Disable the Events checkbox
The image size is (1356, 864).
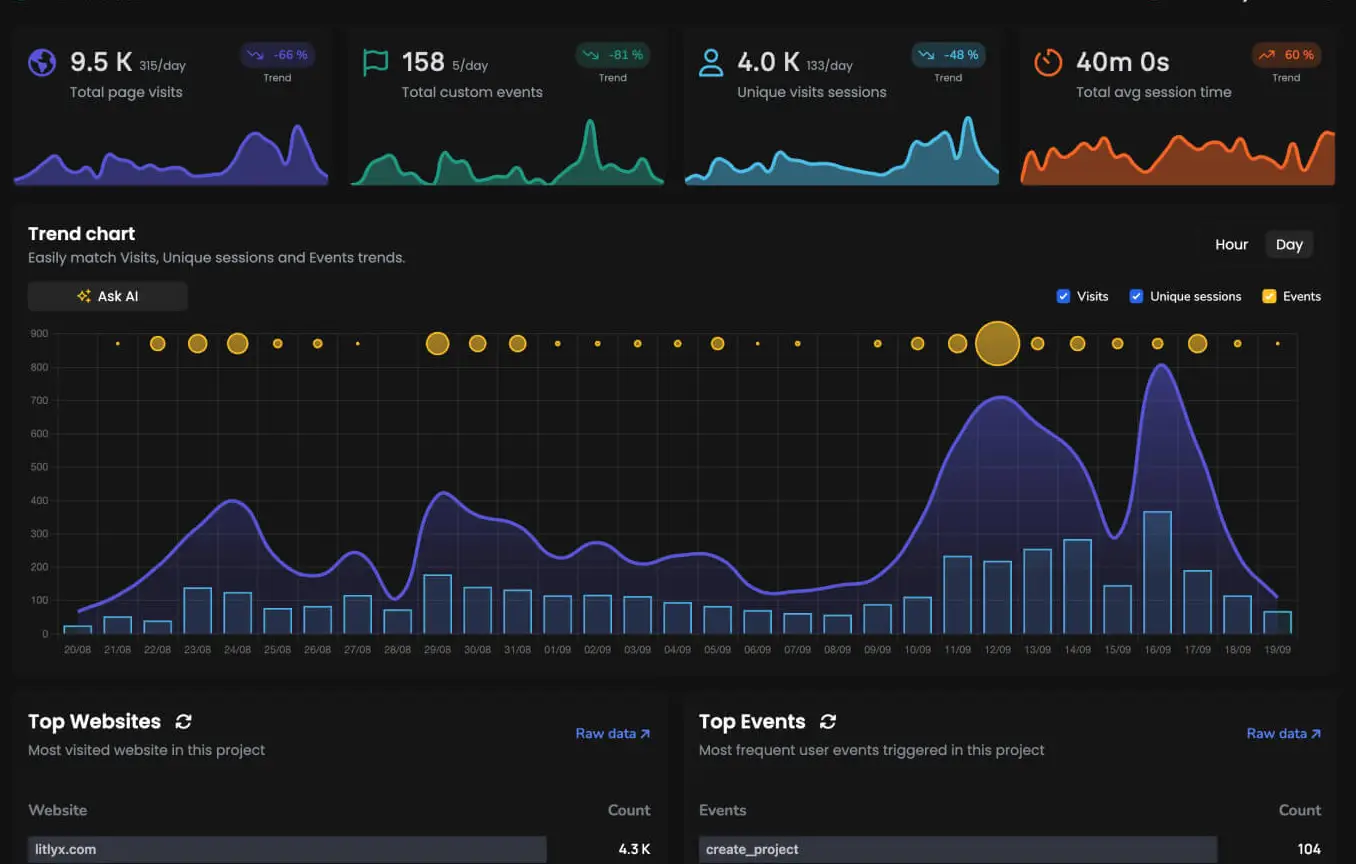coord(1269,296)
